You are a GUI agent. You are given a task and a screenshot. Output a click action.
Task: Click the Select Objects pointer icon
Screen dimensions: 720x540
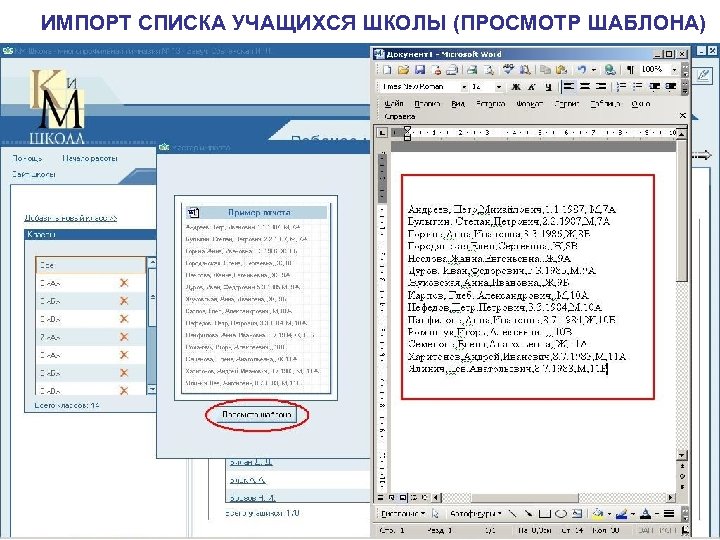point(436,514)
